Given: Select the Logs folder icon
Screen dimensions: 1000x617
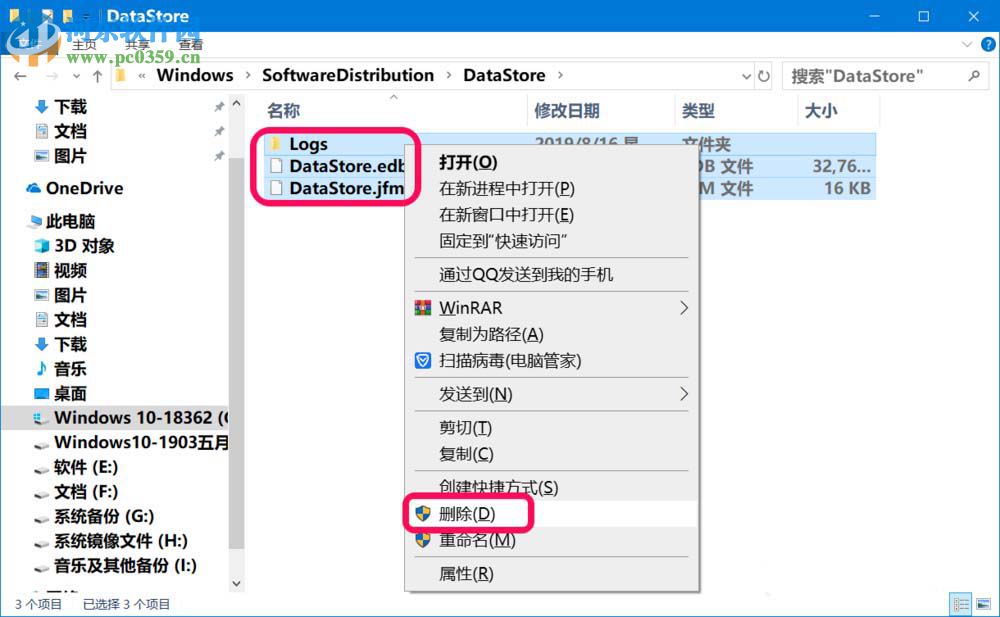Looking at the screenshot, I should point(275,144).
